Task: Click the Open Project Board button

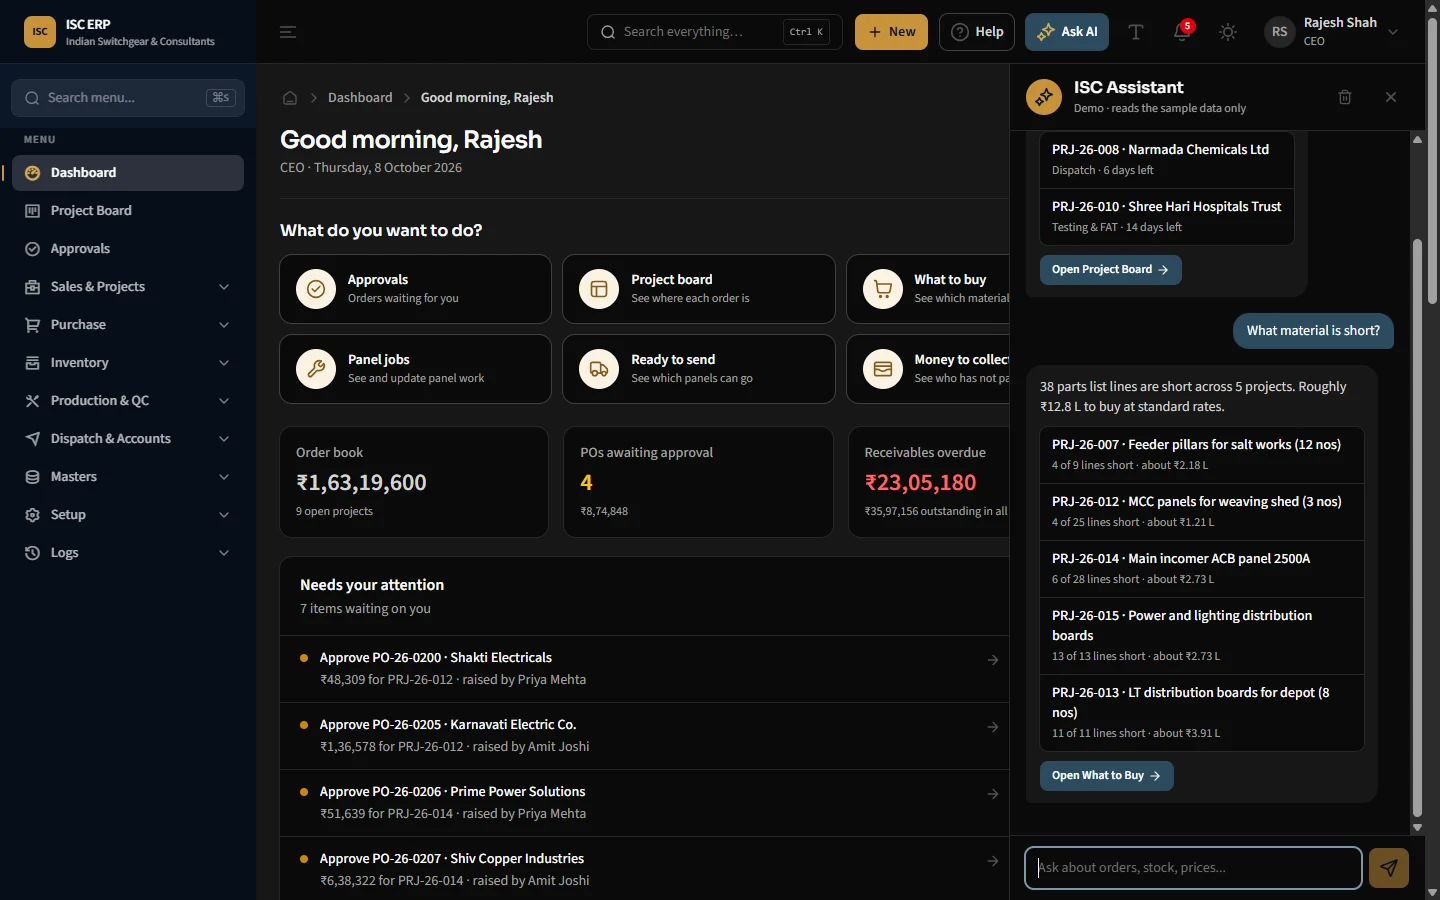Action: pos(1111,270)
